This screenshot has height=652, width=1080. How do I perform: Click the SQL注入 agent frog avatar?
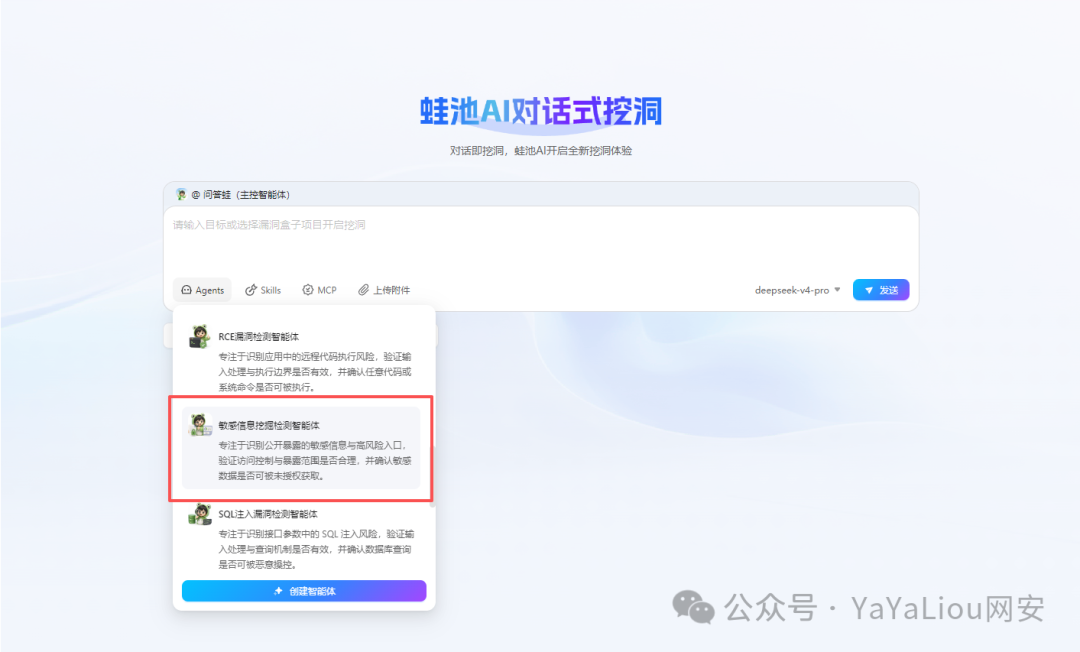point(200,514)
